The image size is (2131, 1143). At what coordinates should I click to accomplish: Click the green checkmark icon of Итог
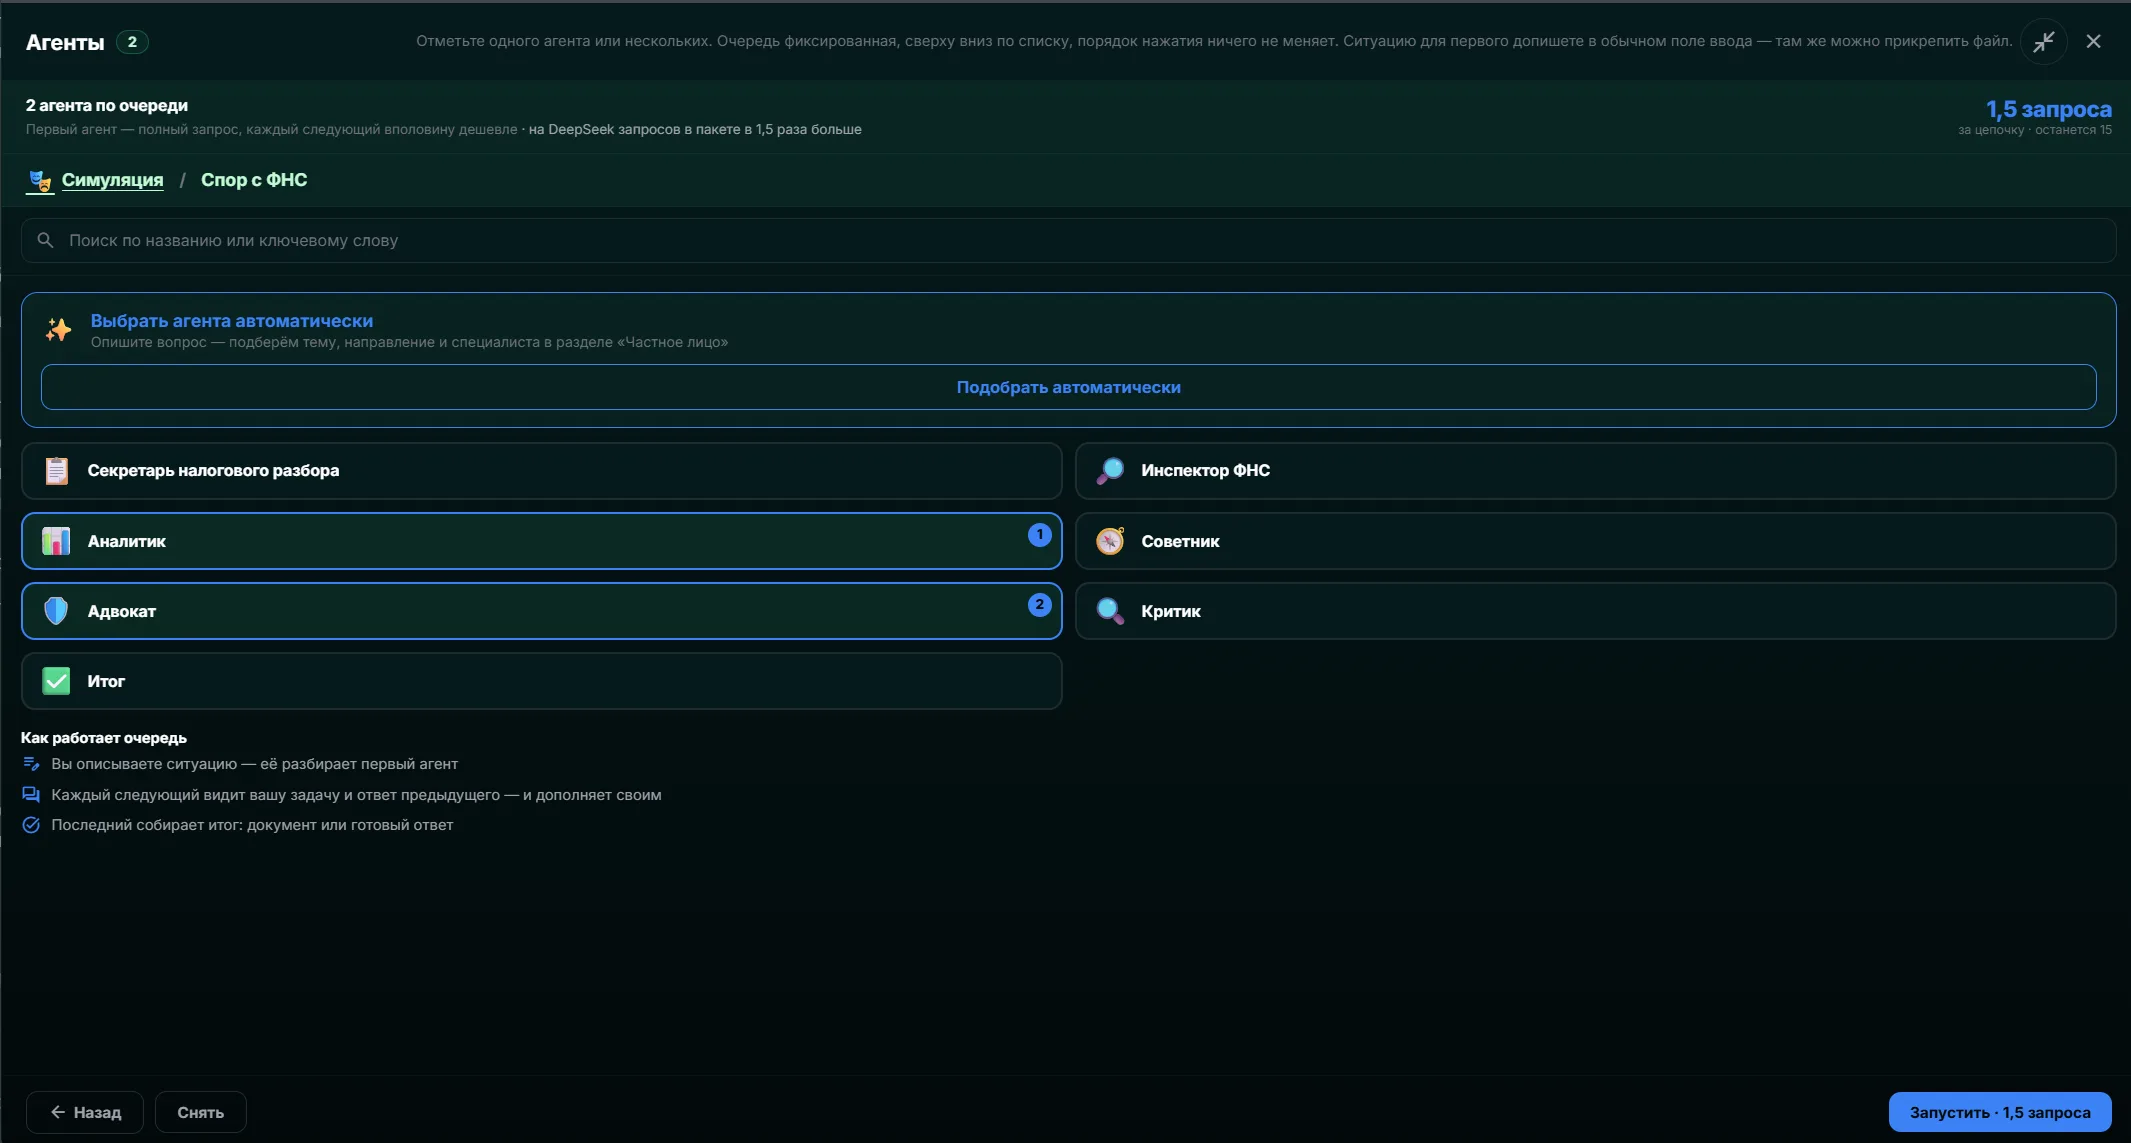56,681
